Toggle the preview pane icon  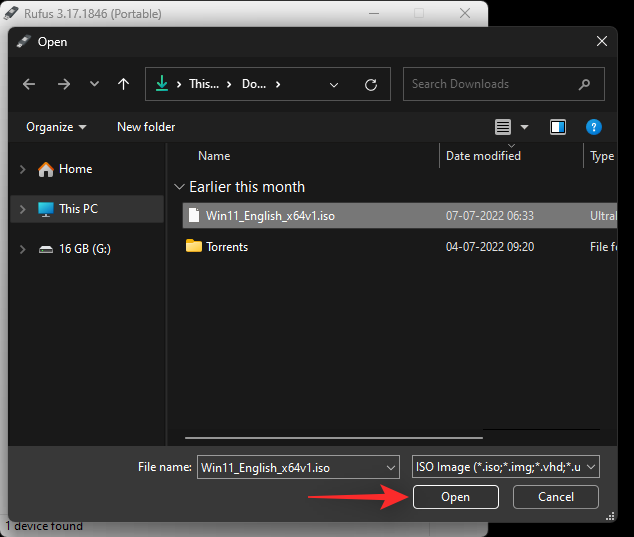coord(558,127)
